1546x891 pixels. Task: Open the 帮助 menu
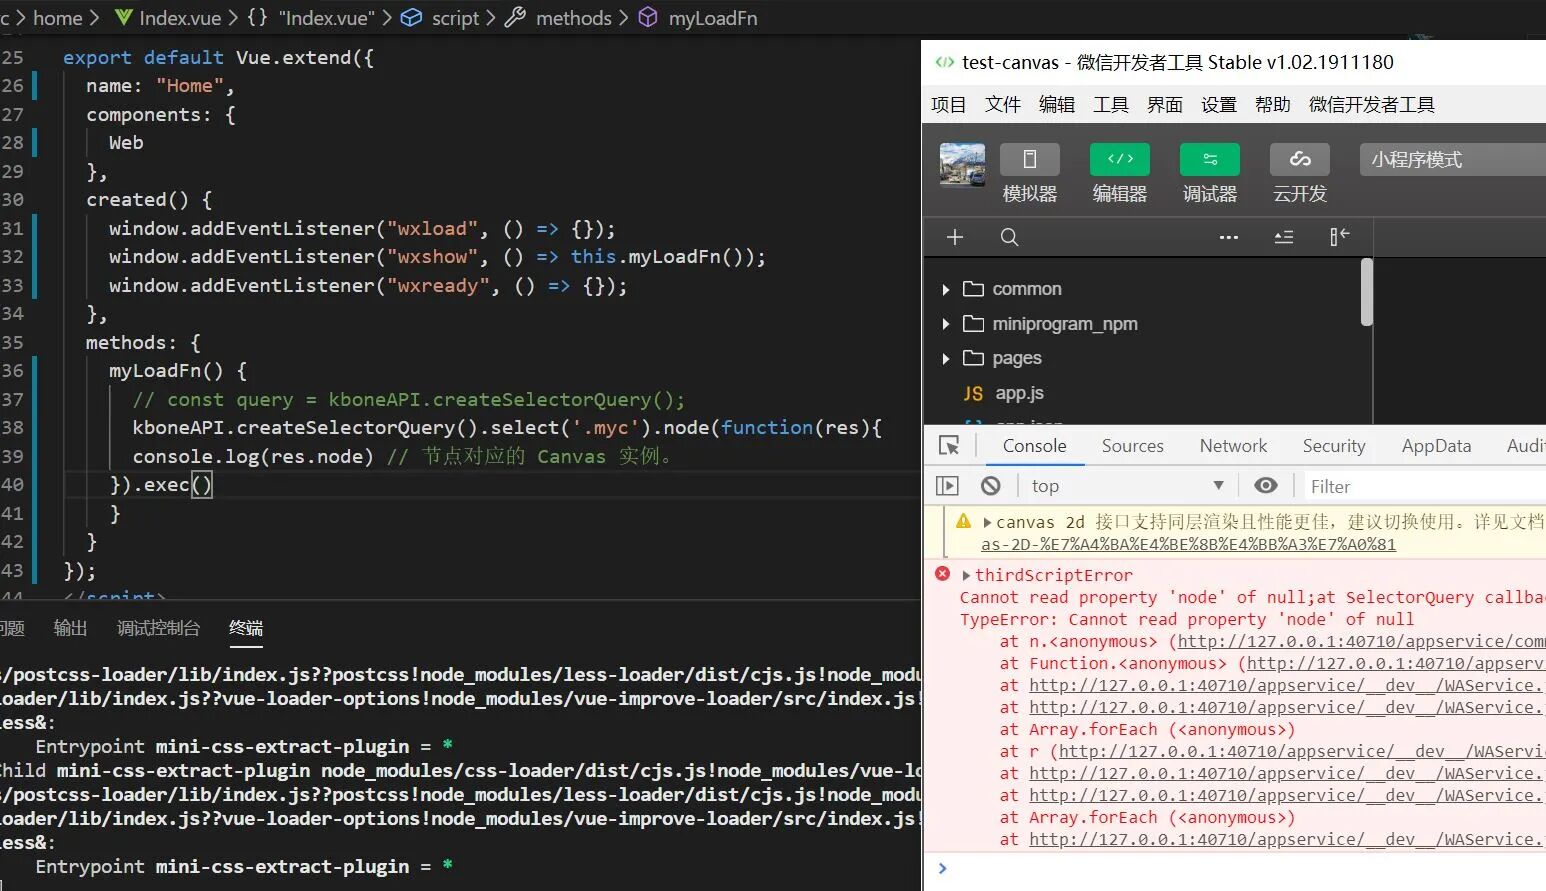tap(1272, 105)
